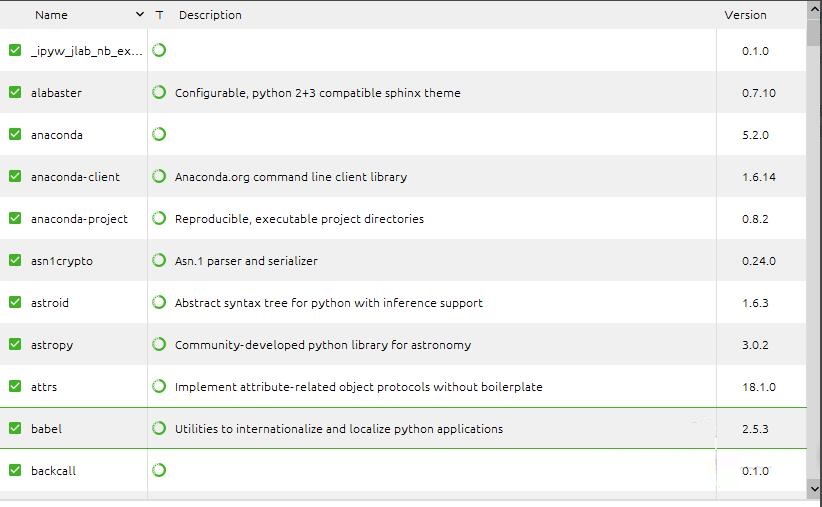Screen dimensions: 822x507
Task: Toggle the astropy package checkbox
Action: coord(15,344)
